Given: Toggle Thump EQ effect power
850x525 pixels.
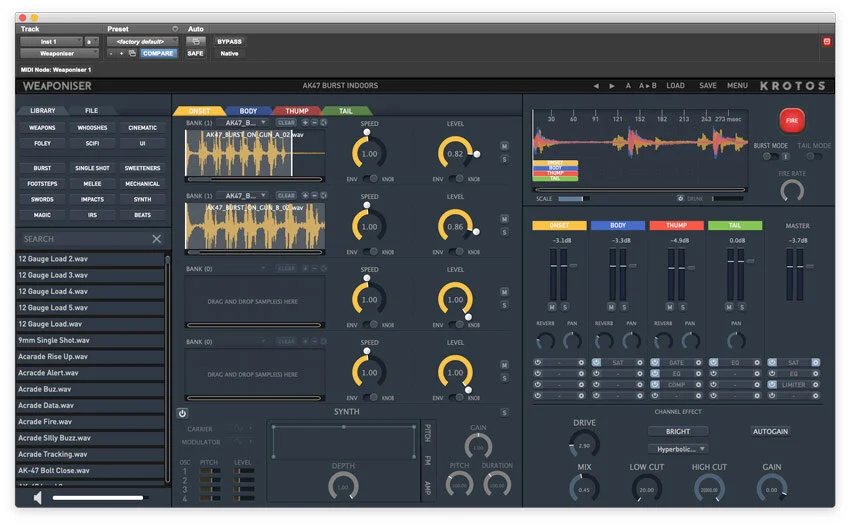Looking at the screenshot, I should click(655, 374).
